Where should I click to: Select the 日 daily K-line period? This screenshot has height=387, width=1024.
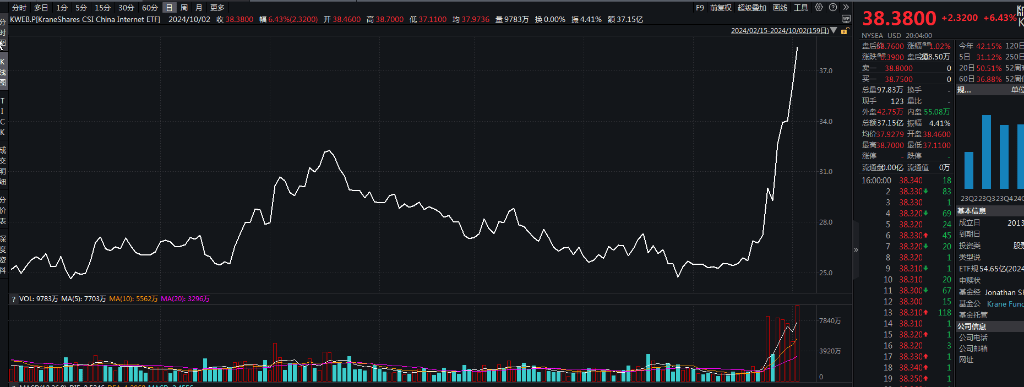click(169, 8)
